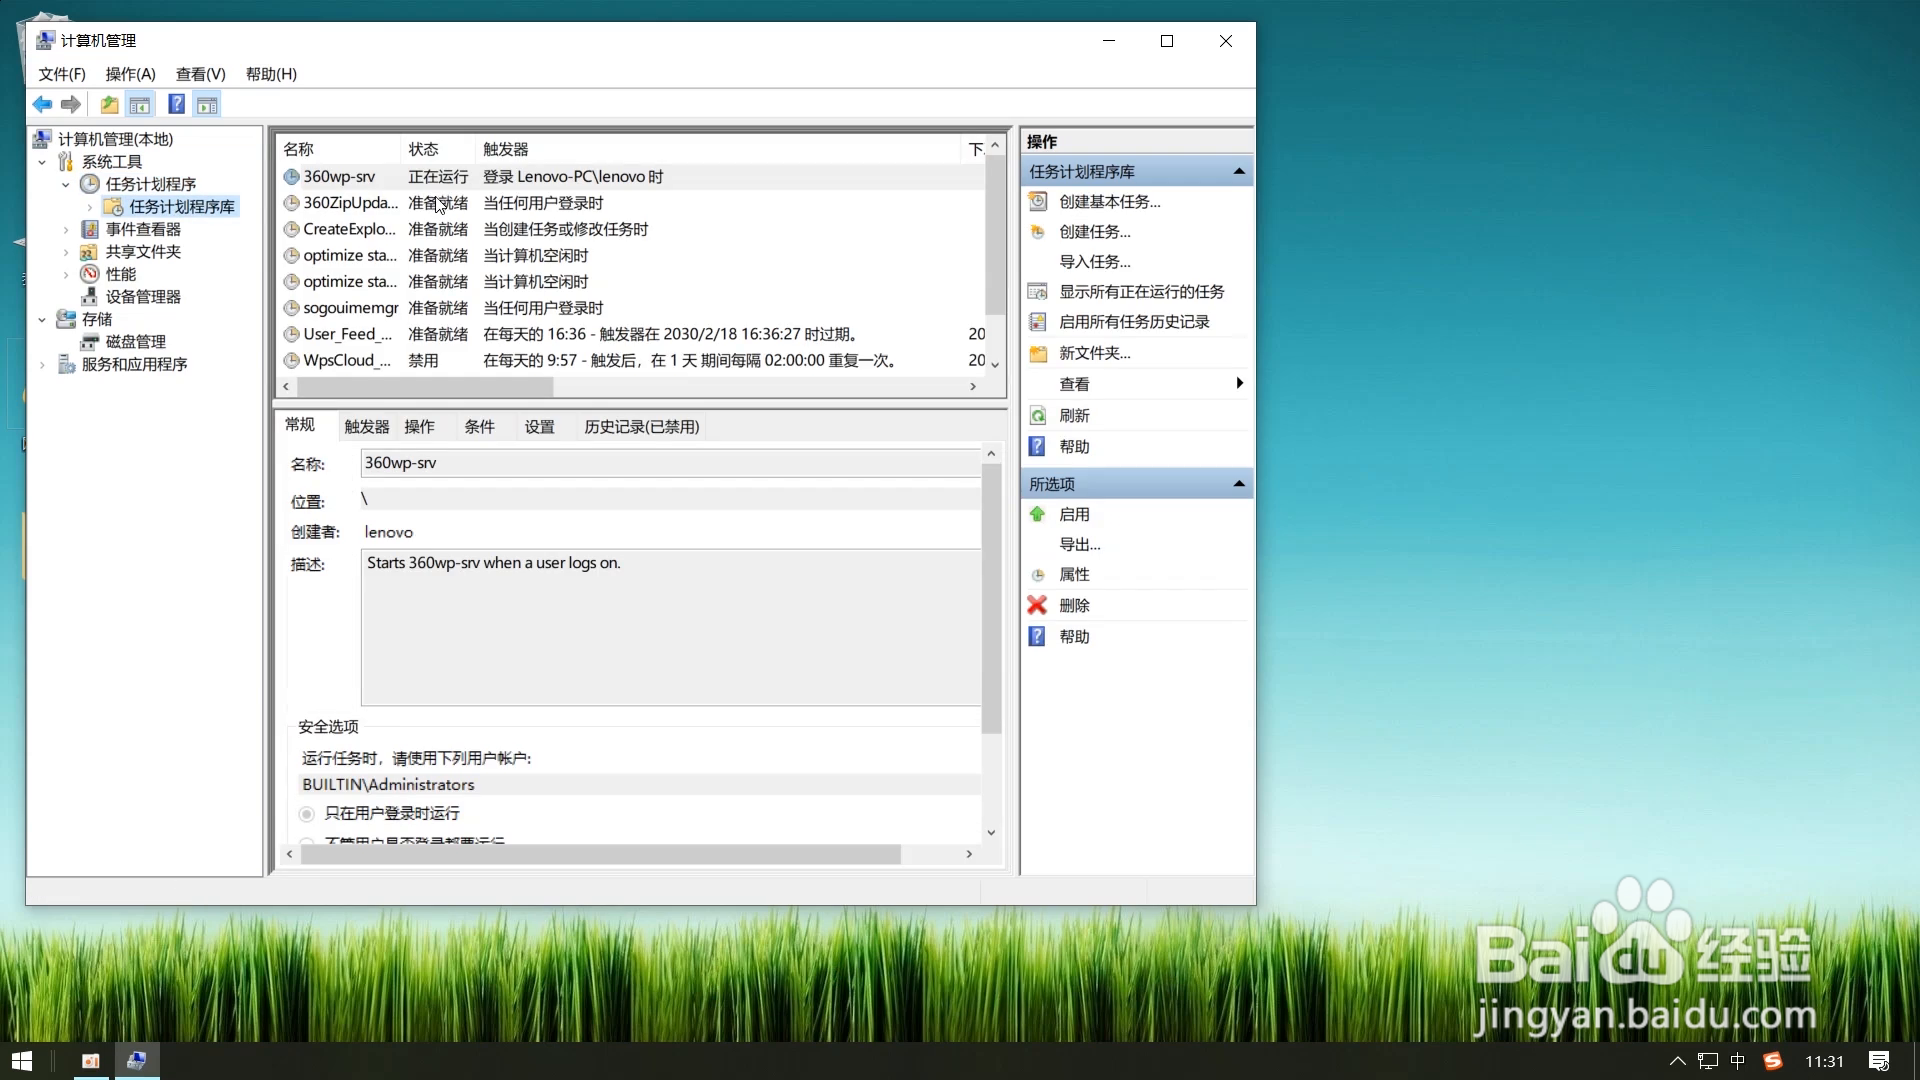Select the 只在用户登录时运行 radio button
Image resolution: width=1920 pixels, height=1080 pixels.
307,814
